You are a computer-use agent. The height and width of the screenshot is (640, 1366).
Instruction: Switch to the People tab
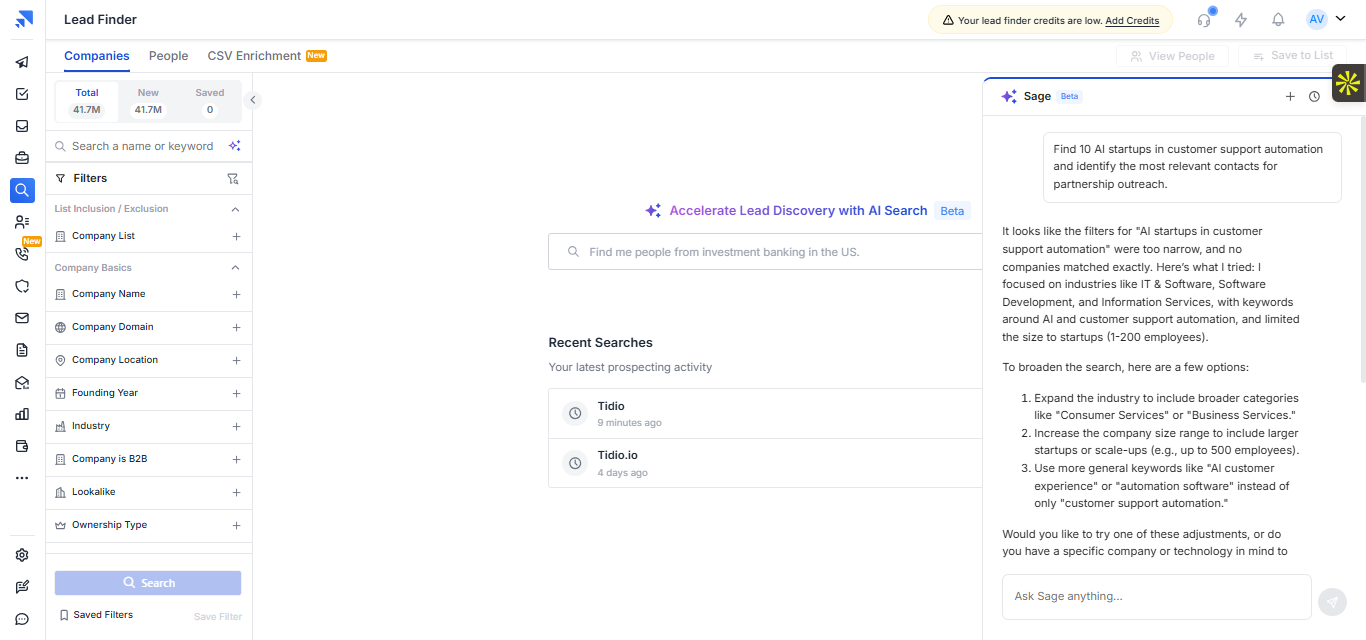click(x=169, y=56)
